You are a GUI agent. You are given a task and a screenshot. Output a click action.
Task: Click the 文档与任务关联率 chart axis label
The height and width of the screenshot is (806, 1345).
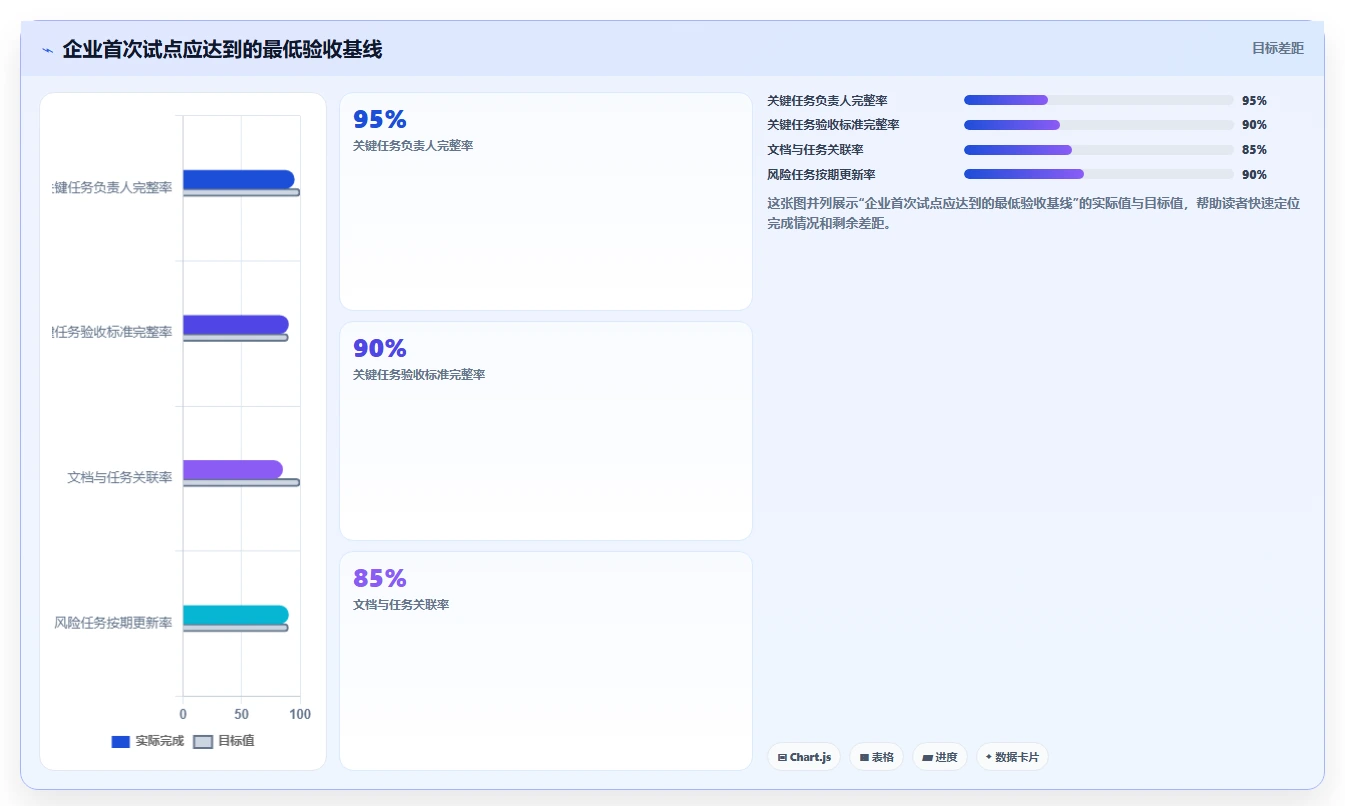pyautogui.click(x=120, y=478)
